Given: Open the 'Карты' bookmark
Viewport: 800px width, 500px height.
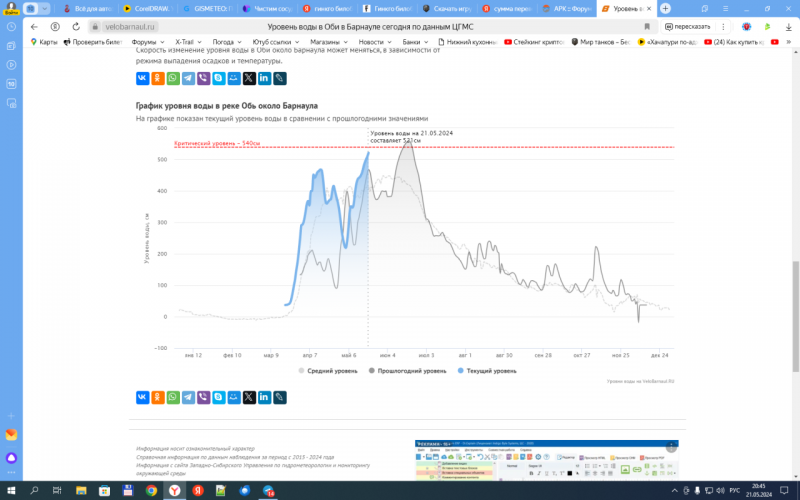Looking at the screenshot, I should click(x=45, y=42).
